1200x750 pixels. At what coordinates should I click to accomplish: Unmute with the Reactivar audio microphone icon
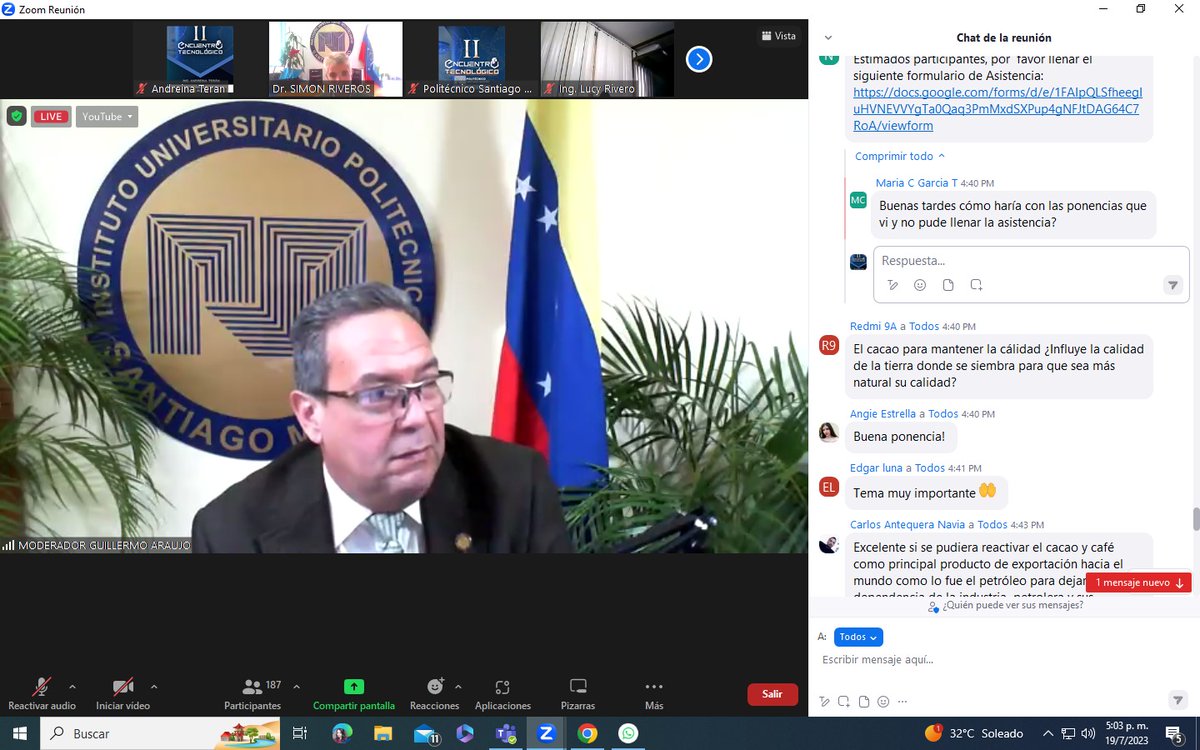[x=41, y=687]
